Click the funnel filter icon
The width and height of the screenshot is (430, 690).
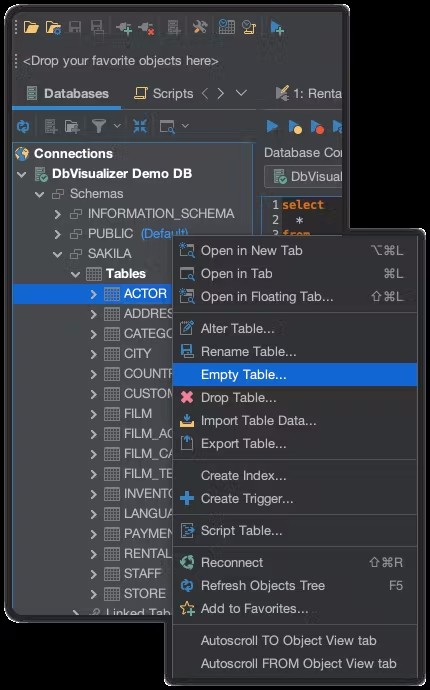[x=99, y=126]
